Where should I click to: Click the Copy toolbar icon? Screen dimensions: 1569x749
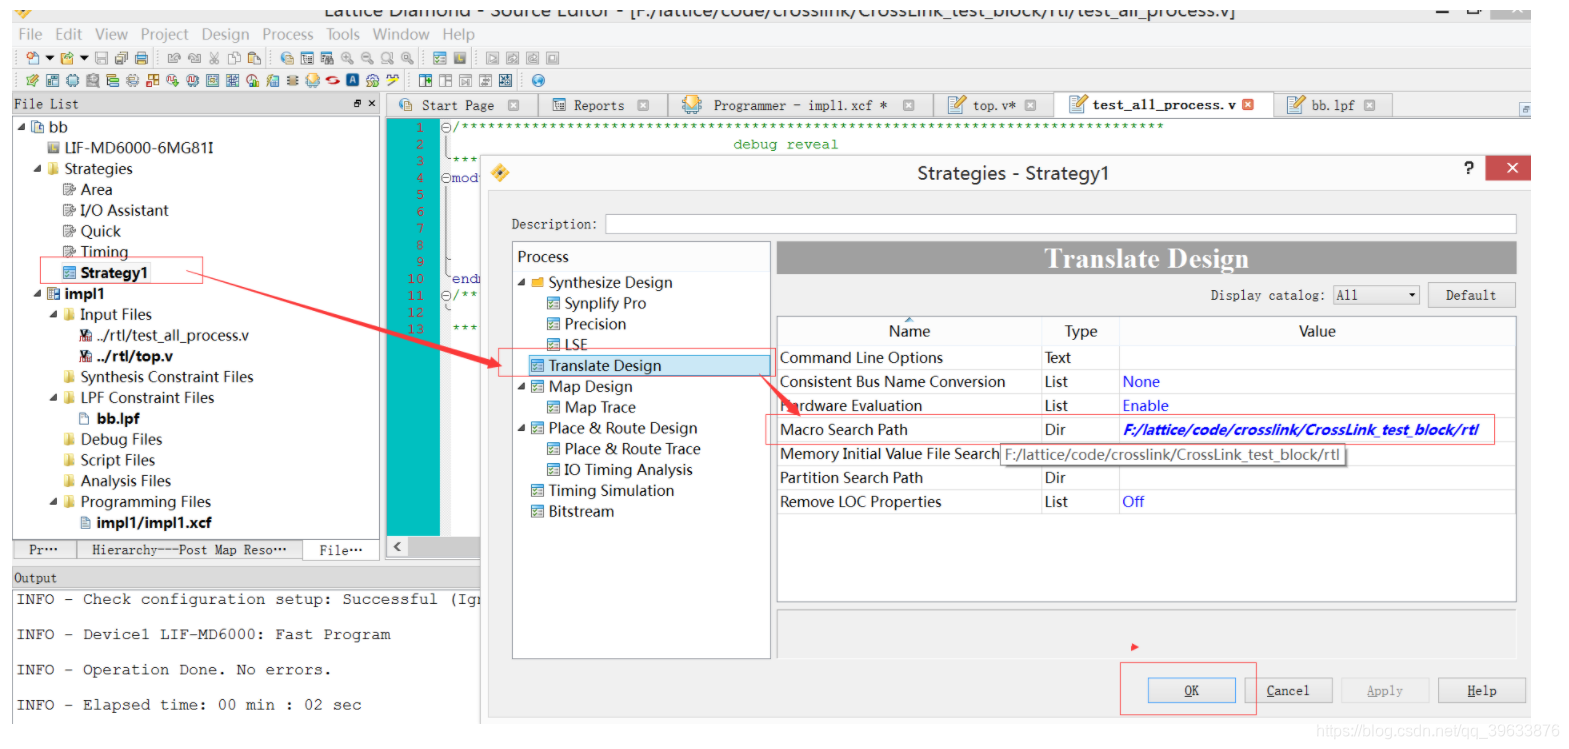(234, 58)
